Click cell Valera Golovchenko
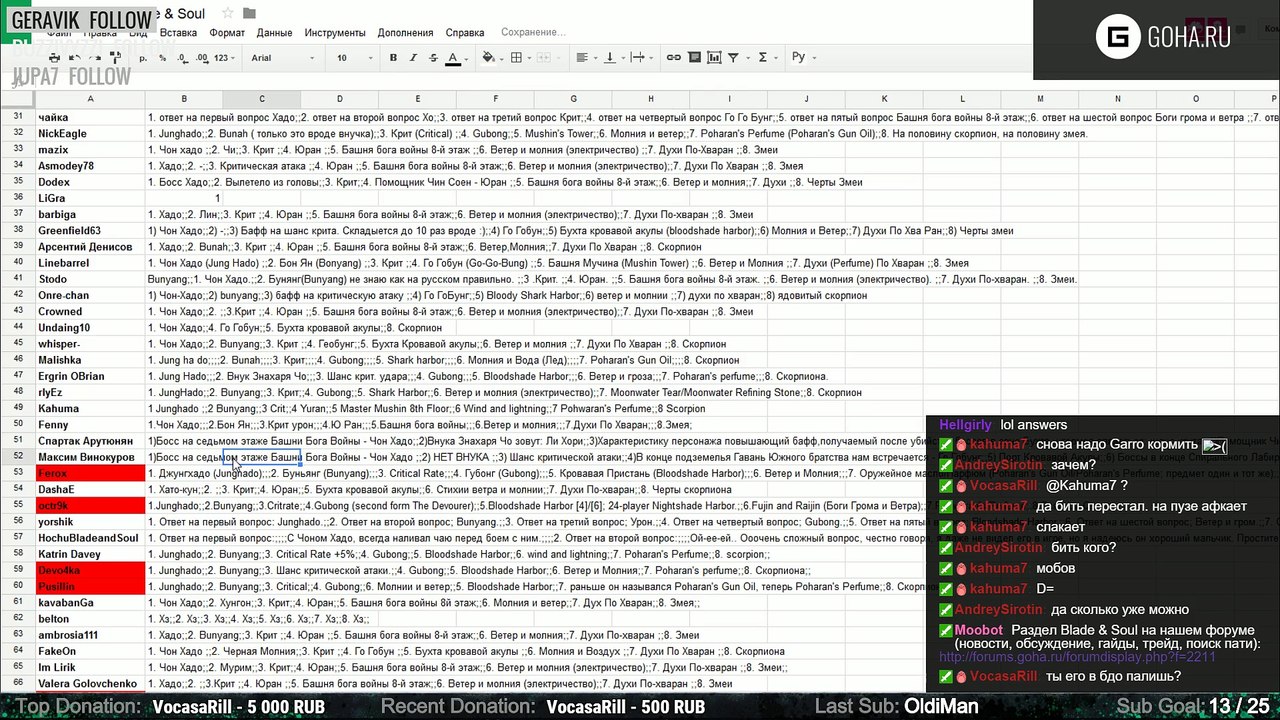The image size is (1280, 720). [90, 684]
